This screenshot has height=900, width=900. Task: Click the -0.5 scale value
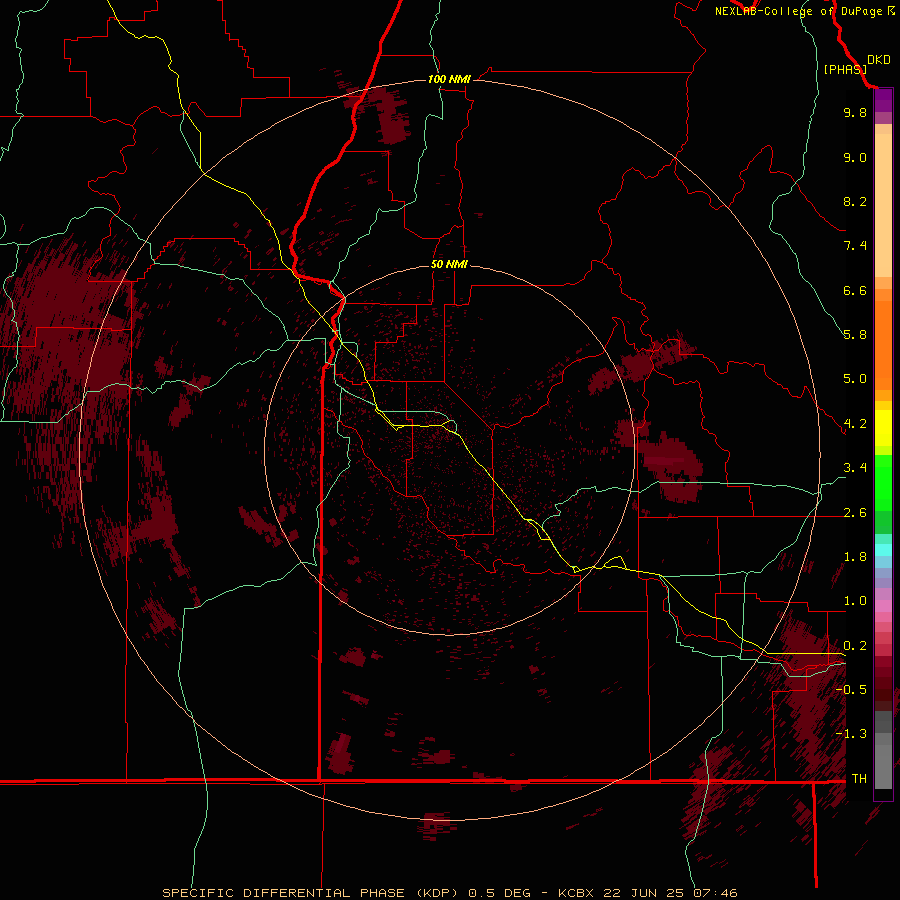(x=851, y=690)
